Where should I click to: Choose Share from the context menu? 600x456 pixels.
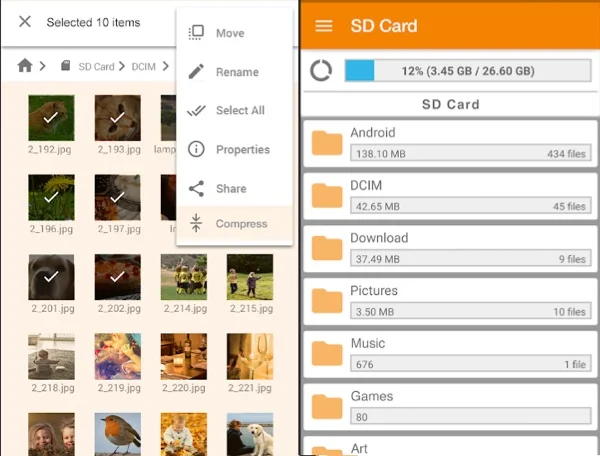(234, 188)
